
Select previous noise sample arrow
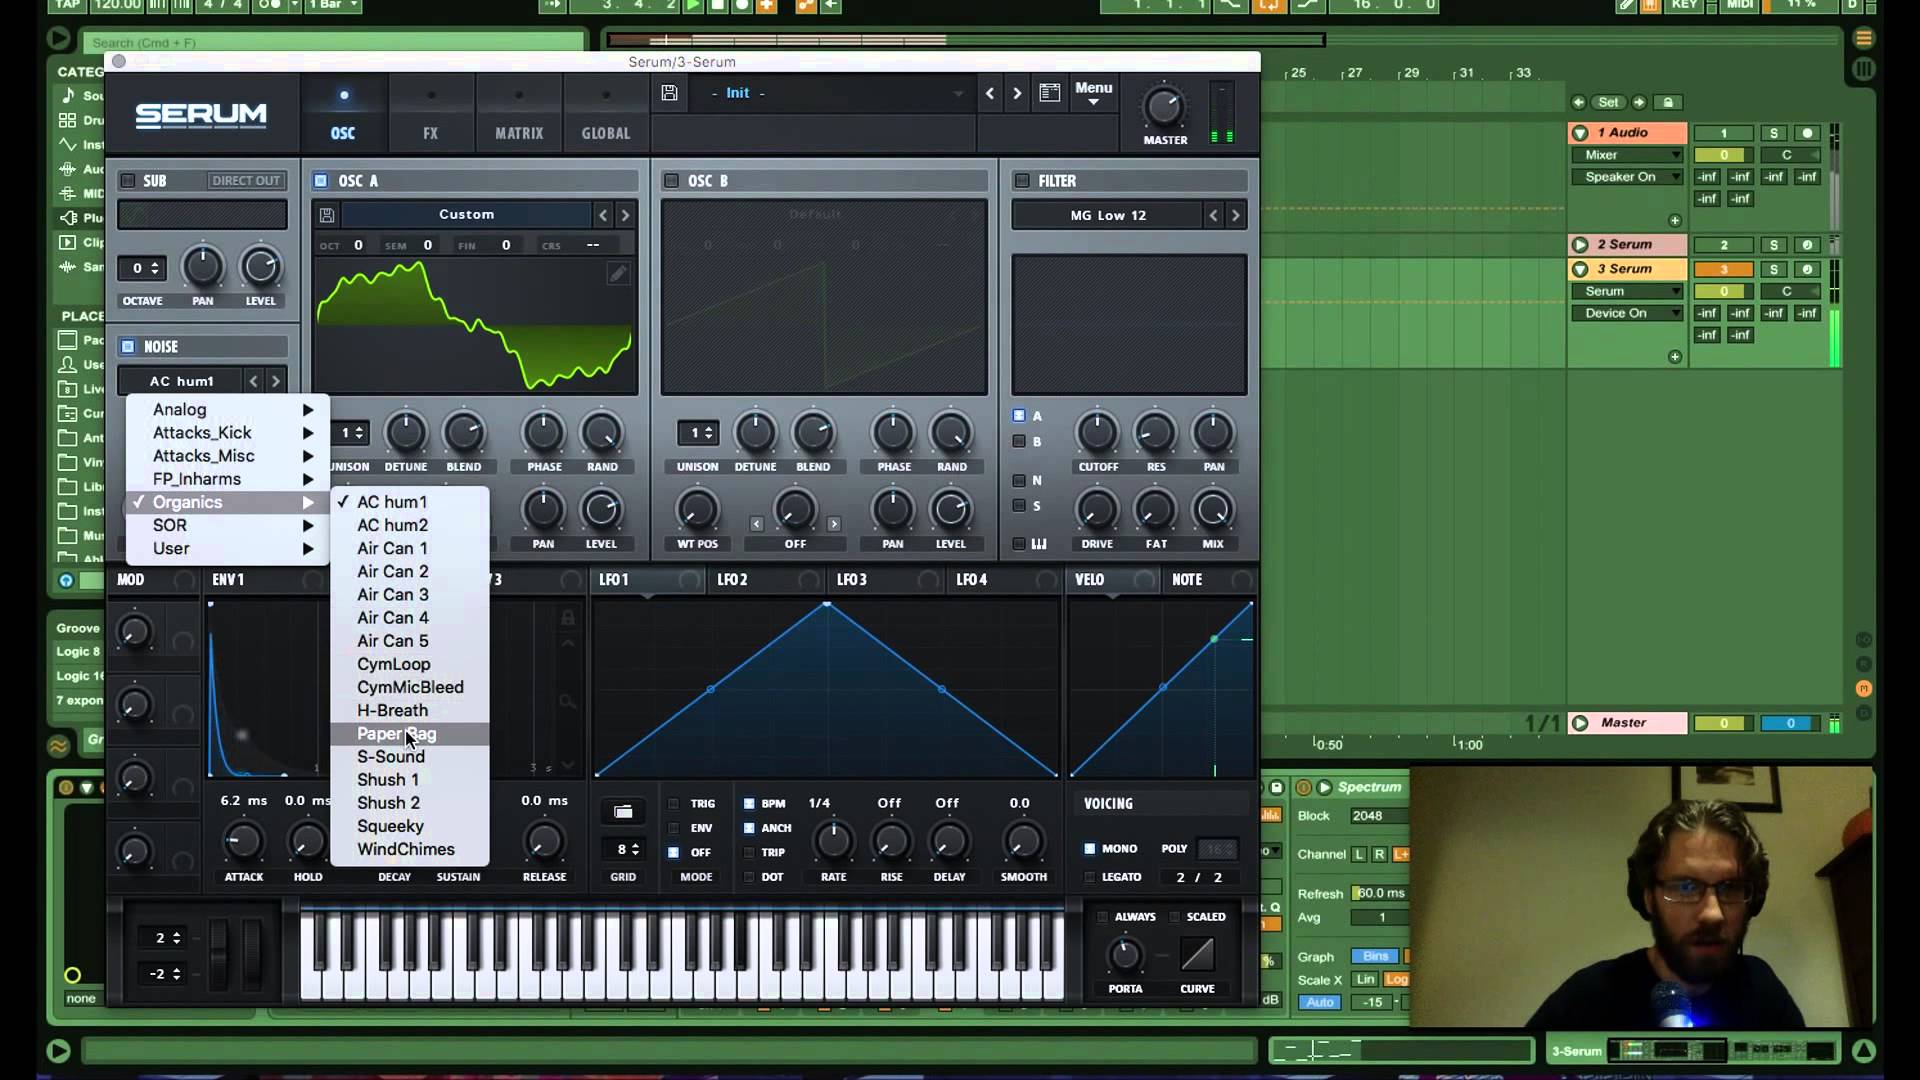click(x=254, y=381)
